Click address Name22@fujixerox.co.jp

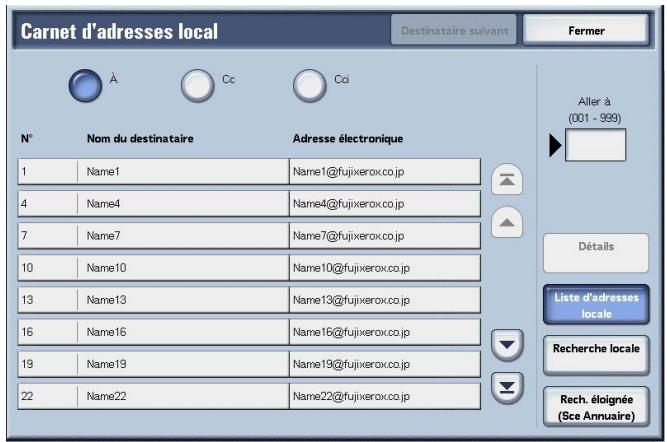click(385, 396)
